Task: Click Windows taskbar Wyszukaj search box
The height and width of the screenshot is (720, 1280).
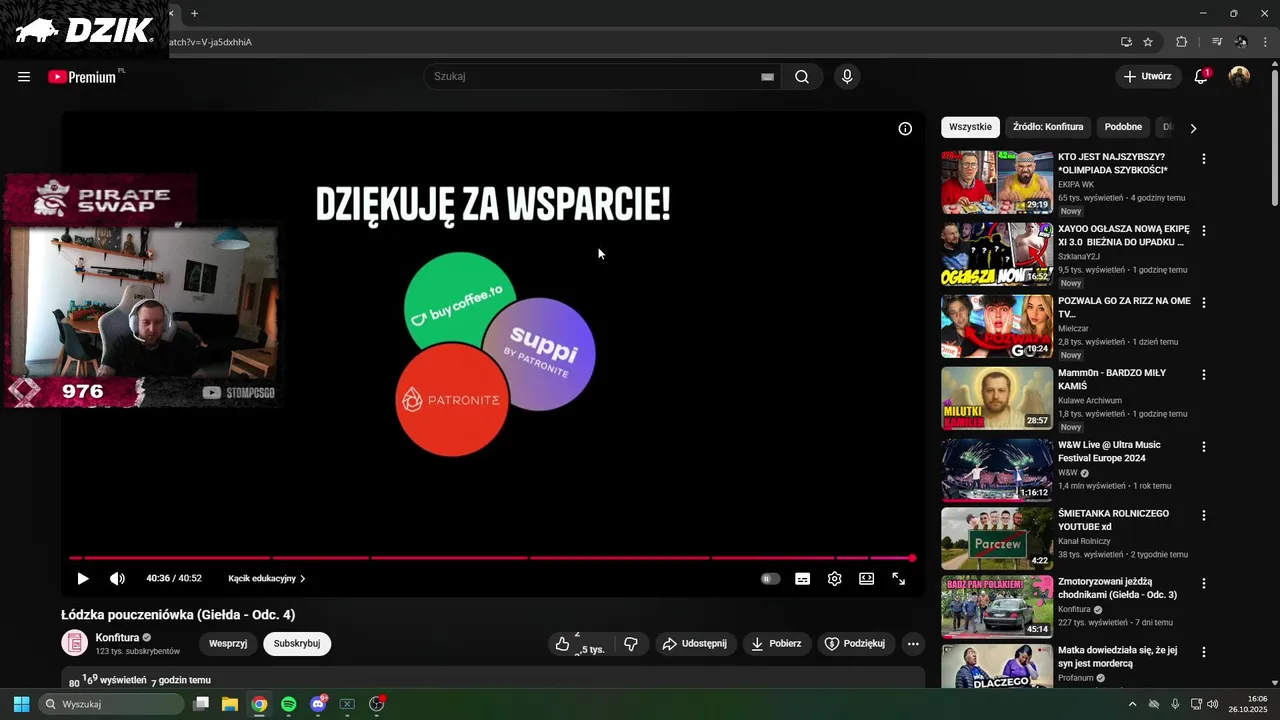Action: 111,704
